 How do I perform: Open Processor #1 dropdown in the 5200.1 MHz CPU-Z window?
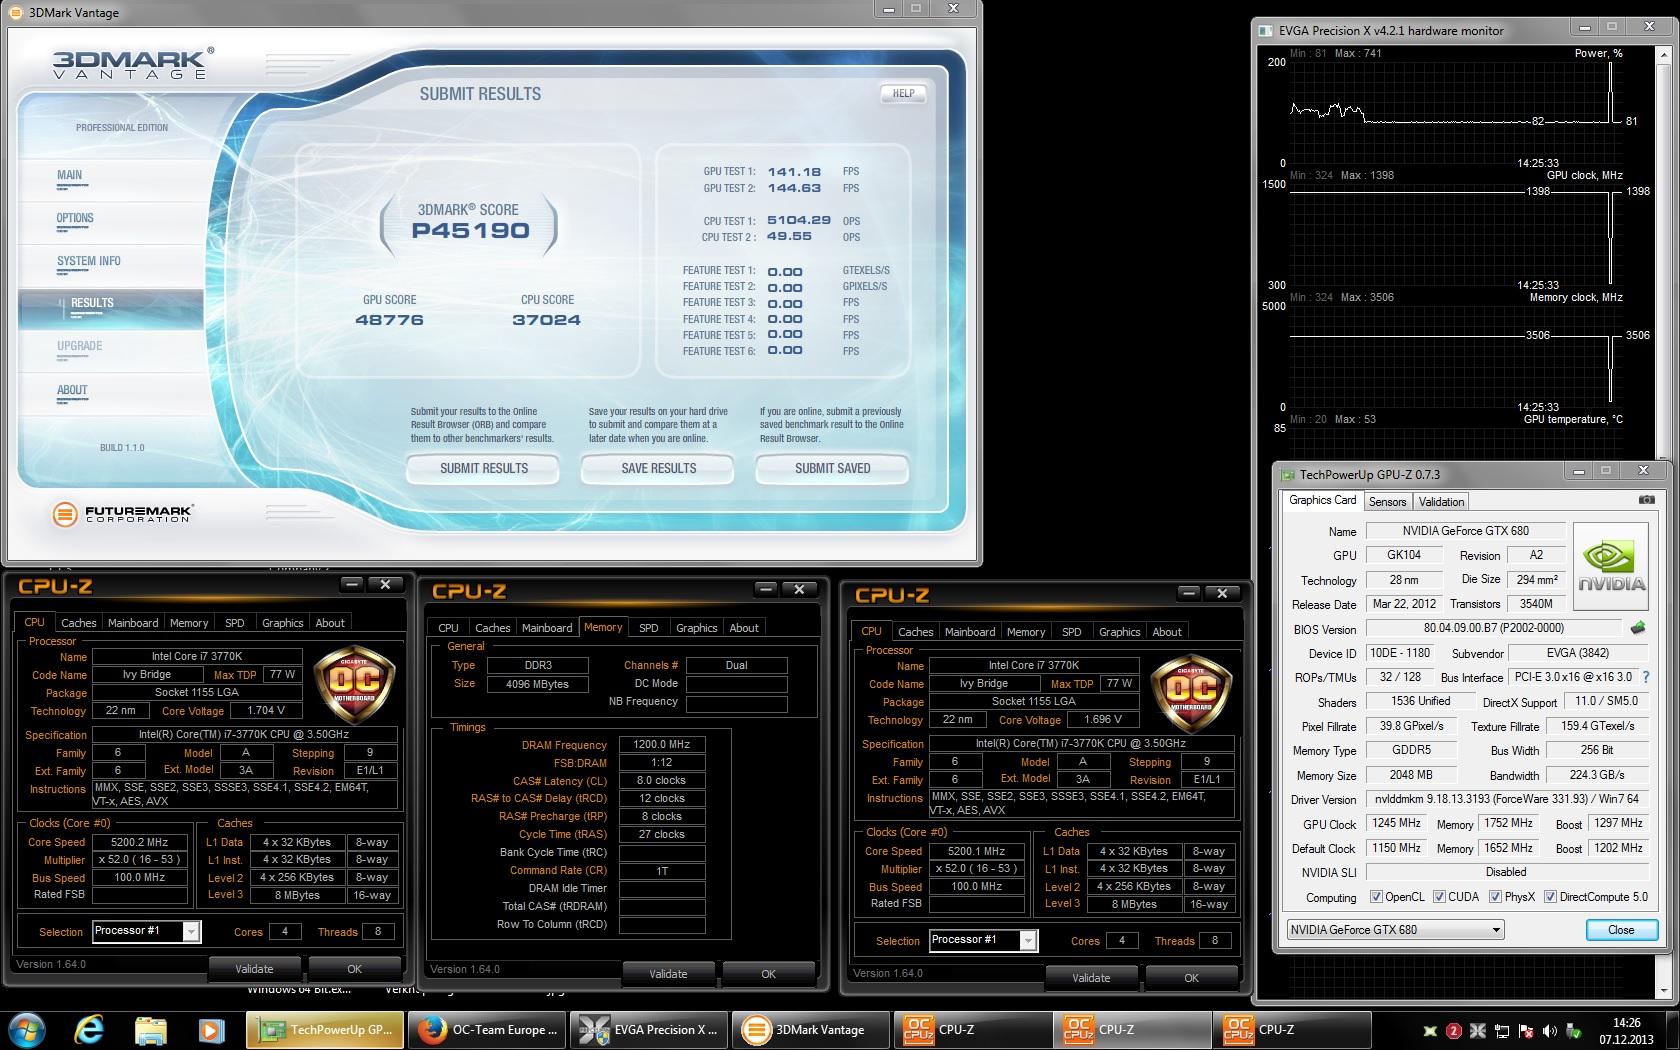pyautogui.click(x=984, y=940)
